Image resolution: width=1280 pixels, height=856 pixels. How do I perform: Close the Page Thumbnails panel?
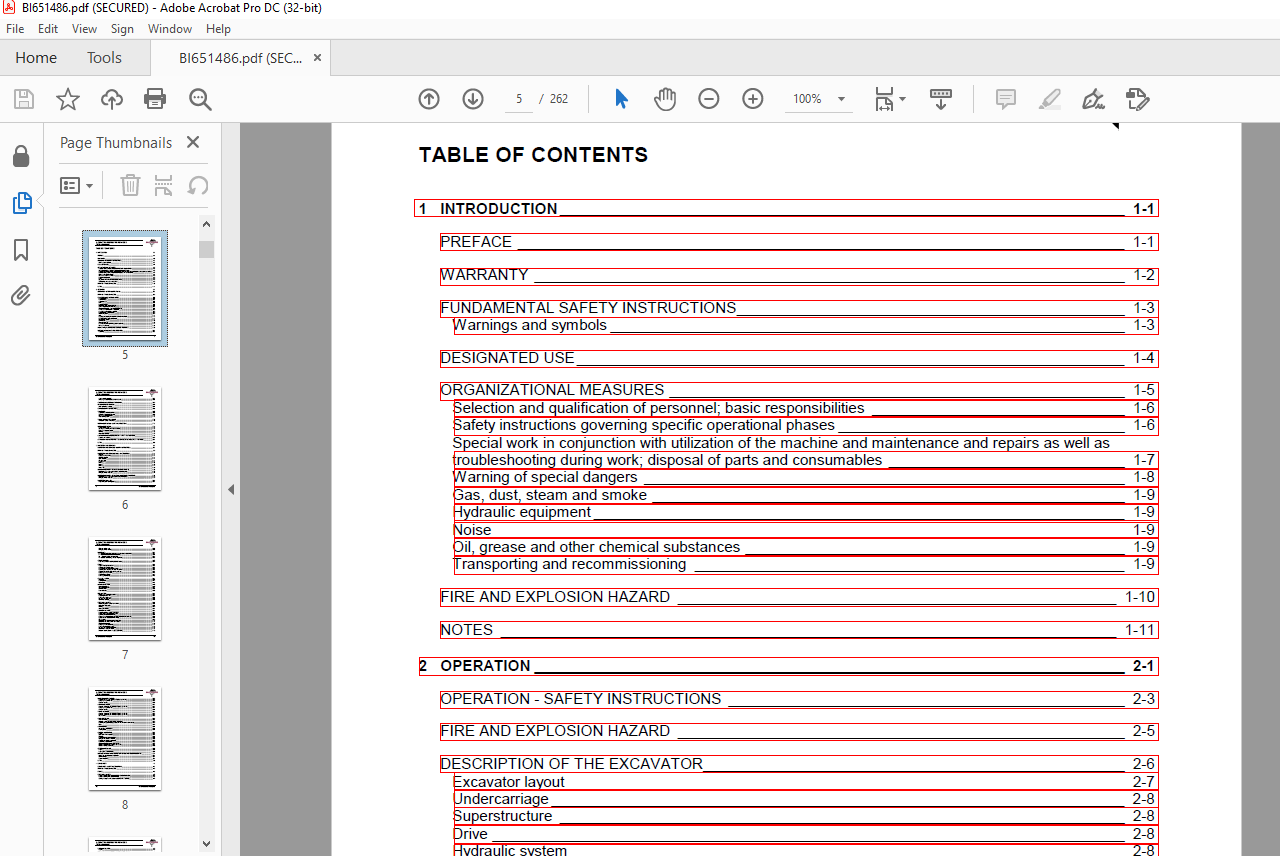[193, 142]
